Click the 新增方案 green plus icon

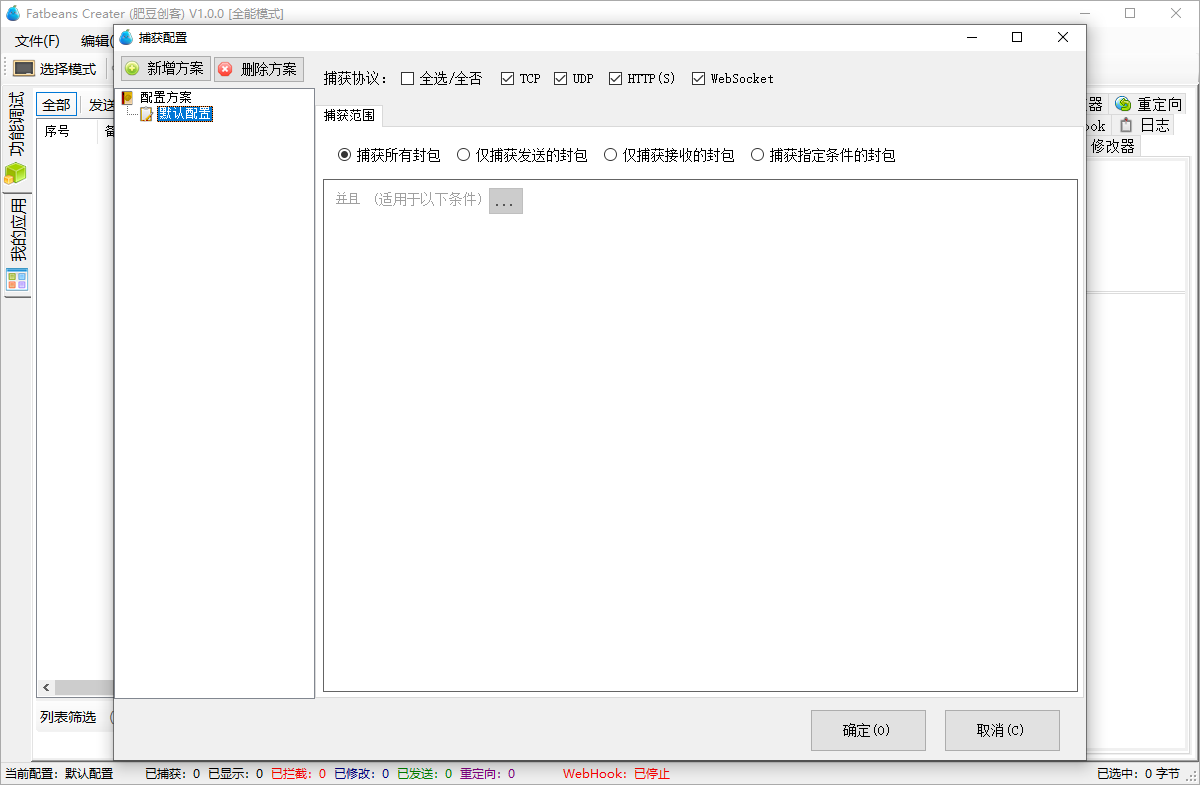click(x=133, y=68)
